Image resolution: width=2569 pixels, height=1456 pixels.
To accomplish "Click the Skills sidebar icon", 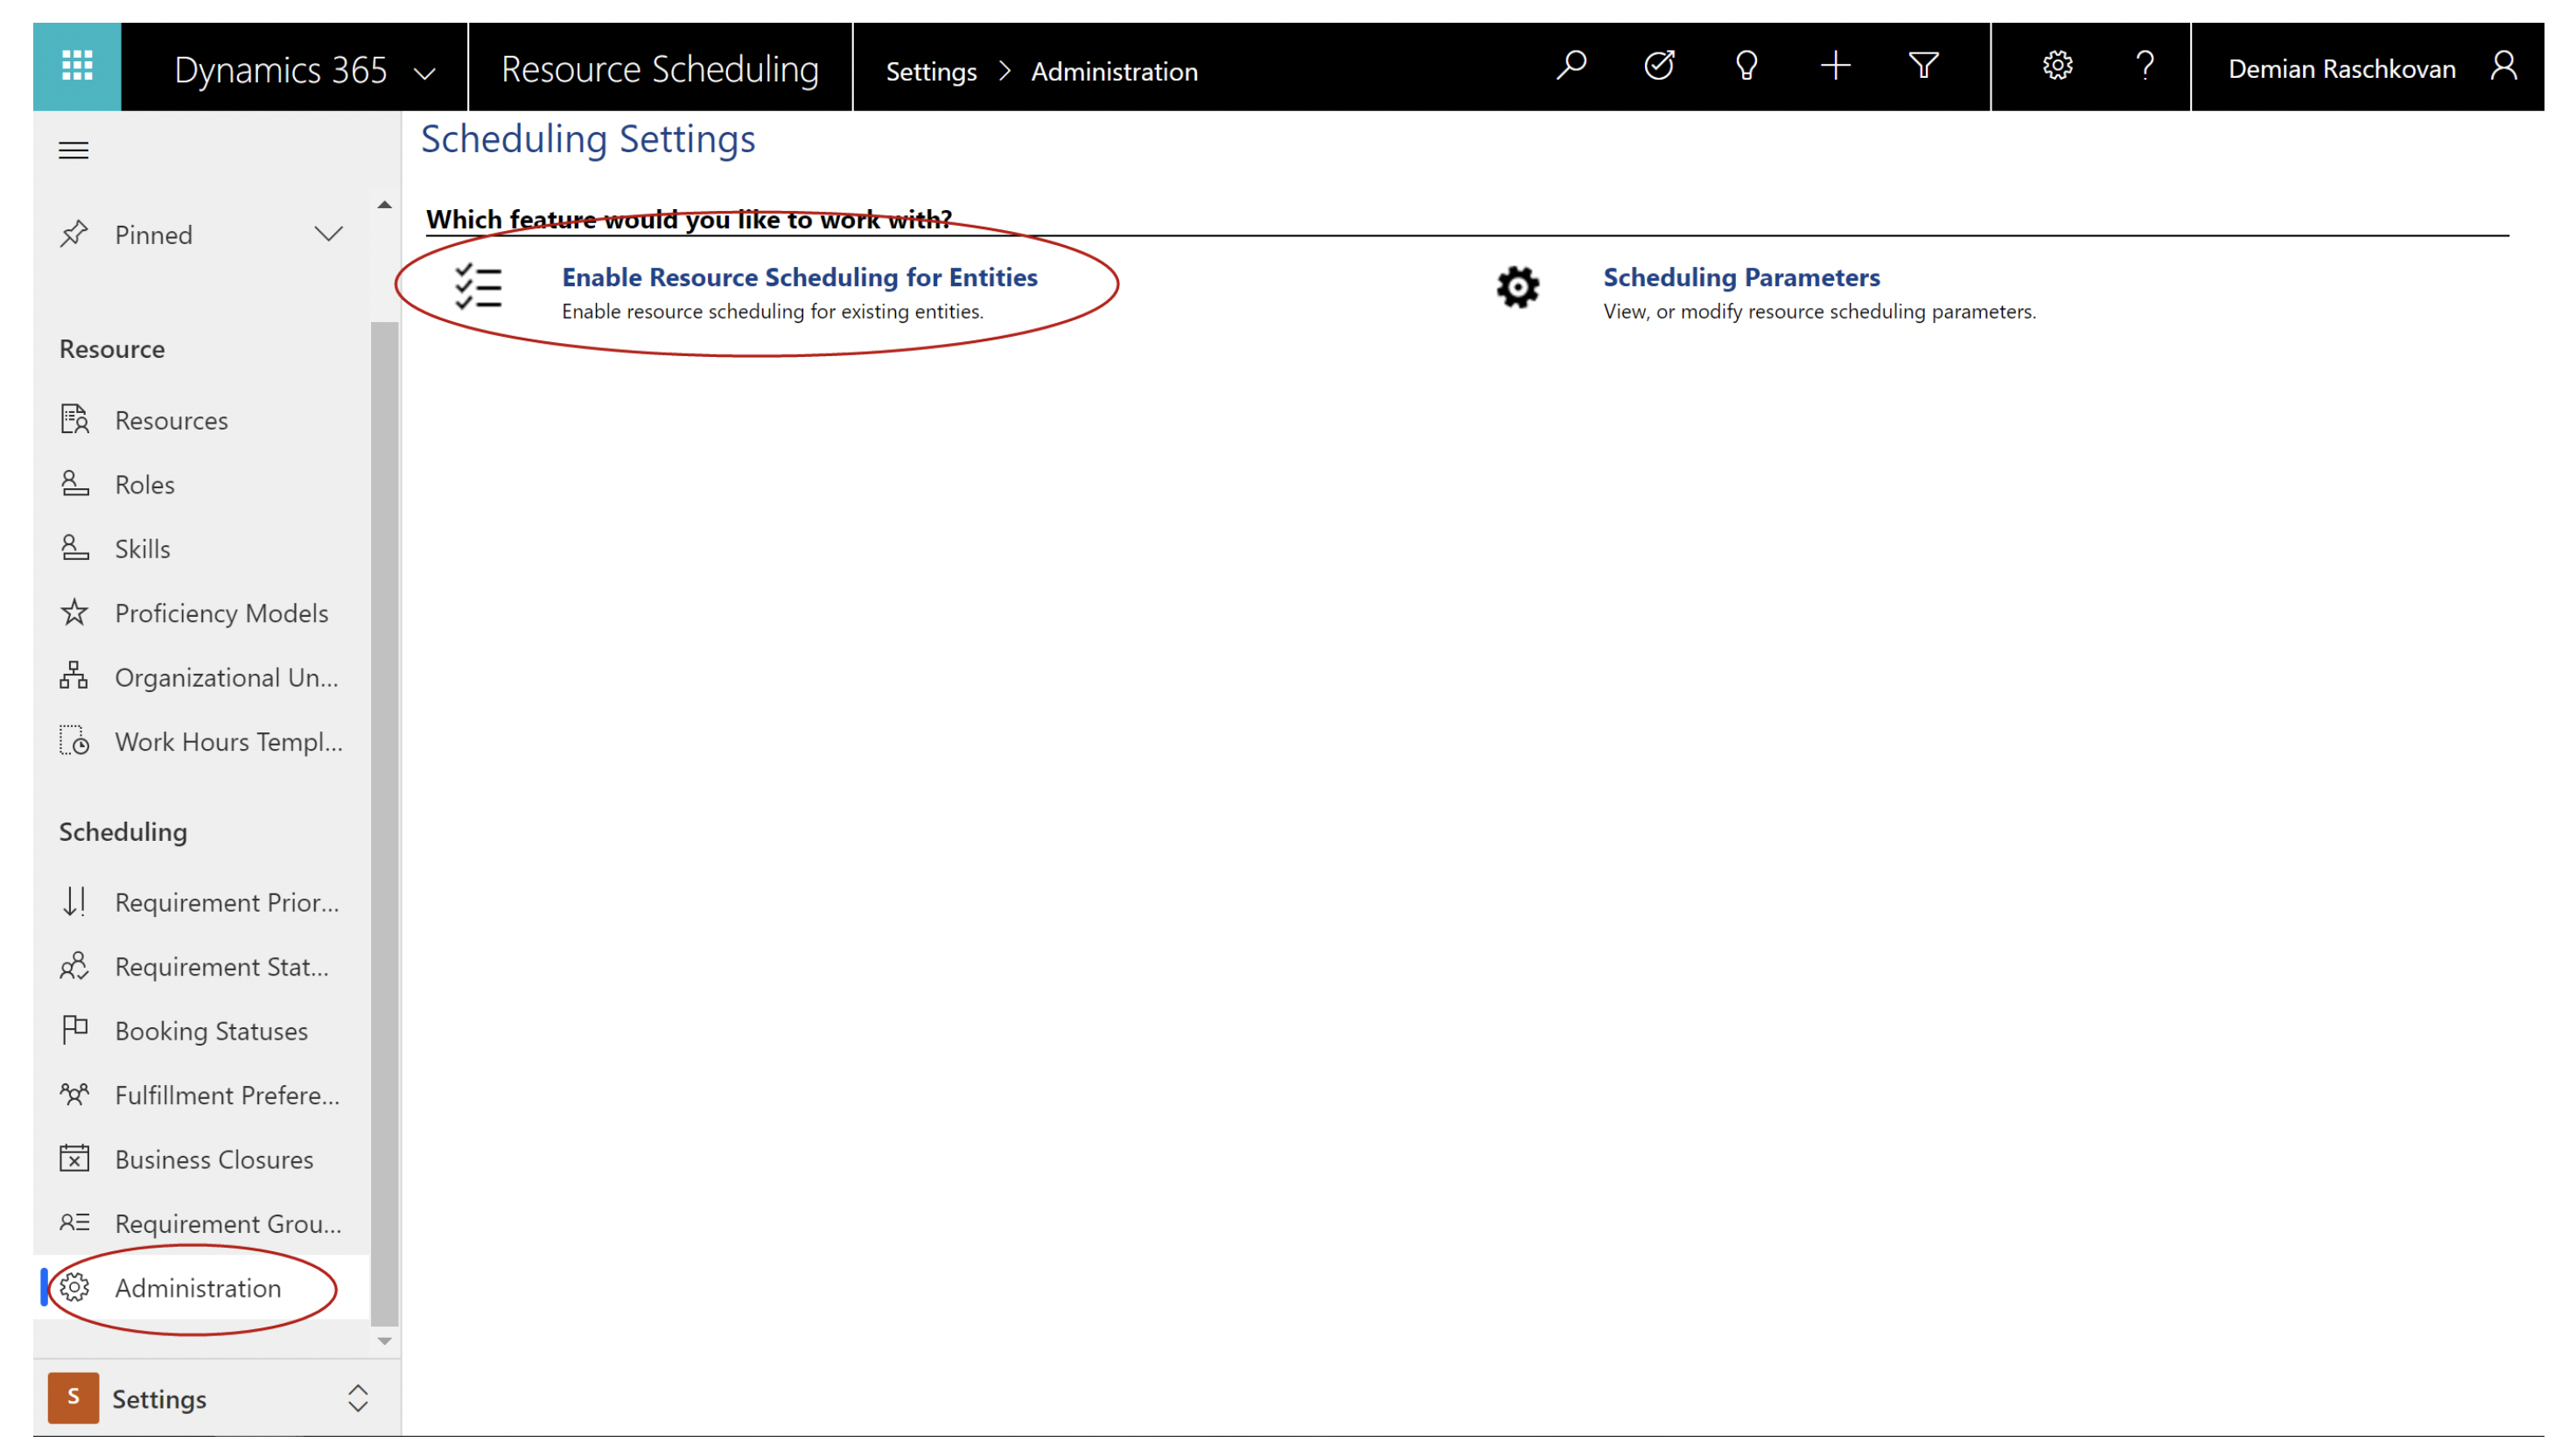I will click(75, 548).
